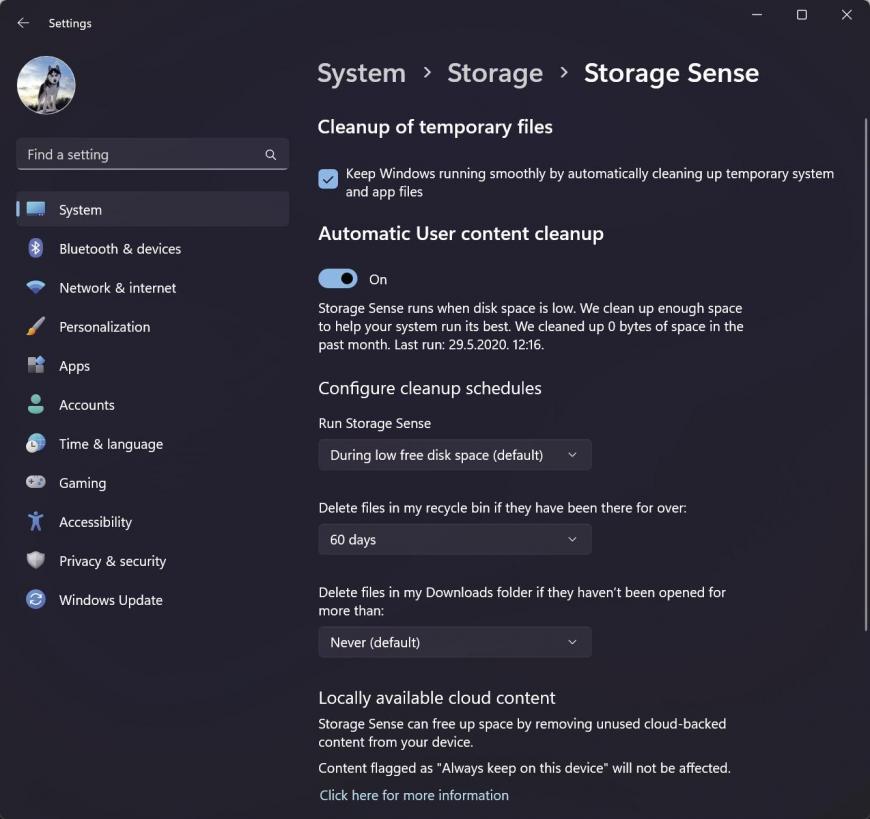This screenshot has height=819, width=870.
Task: Open Bluetooth & devices via its icon
Action: point(36,248)
